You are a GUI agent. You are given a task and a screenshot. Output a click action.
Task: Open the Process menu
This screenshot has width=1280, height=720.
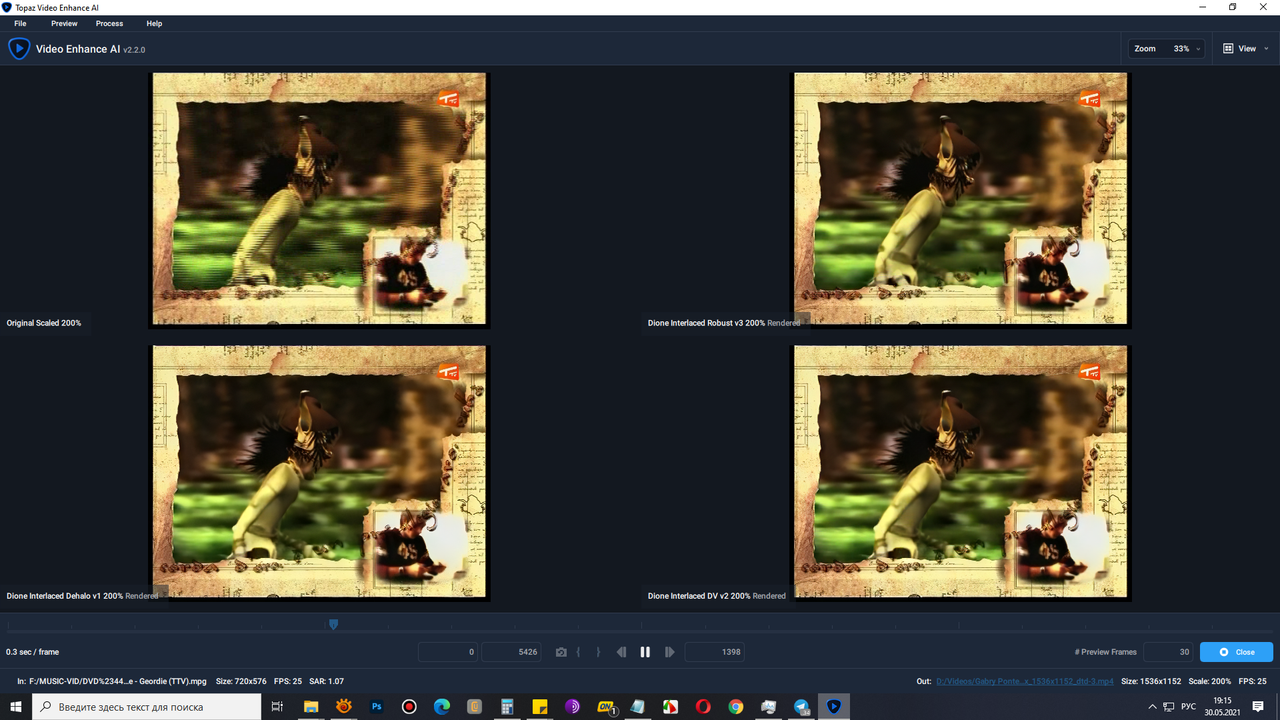pyautogui.click(x=109, y=23)
